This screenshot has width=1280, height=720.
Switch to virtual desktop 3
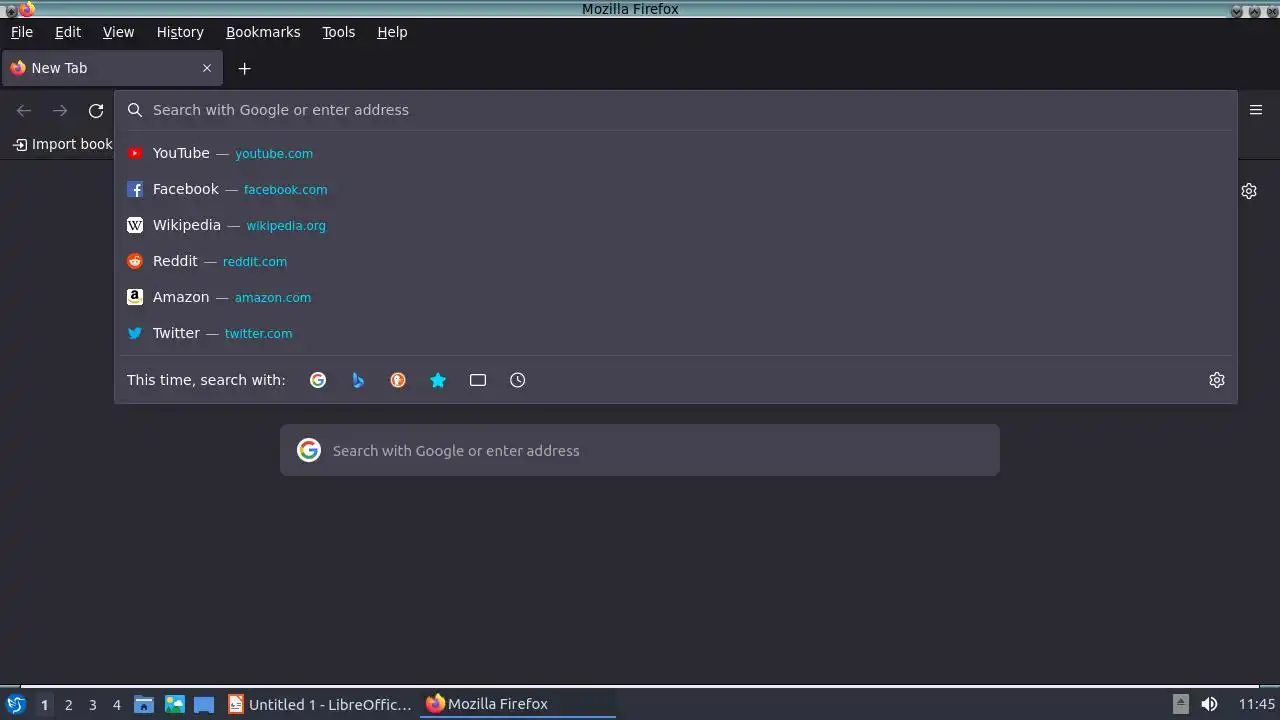[92, 704]
